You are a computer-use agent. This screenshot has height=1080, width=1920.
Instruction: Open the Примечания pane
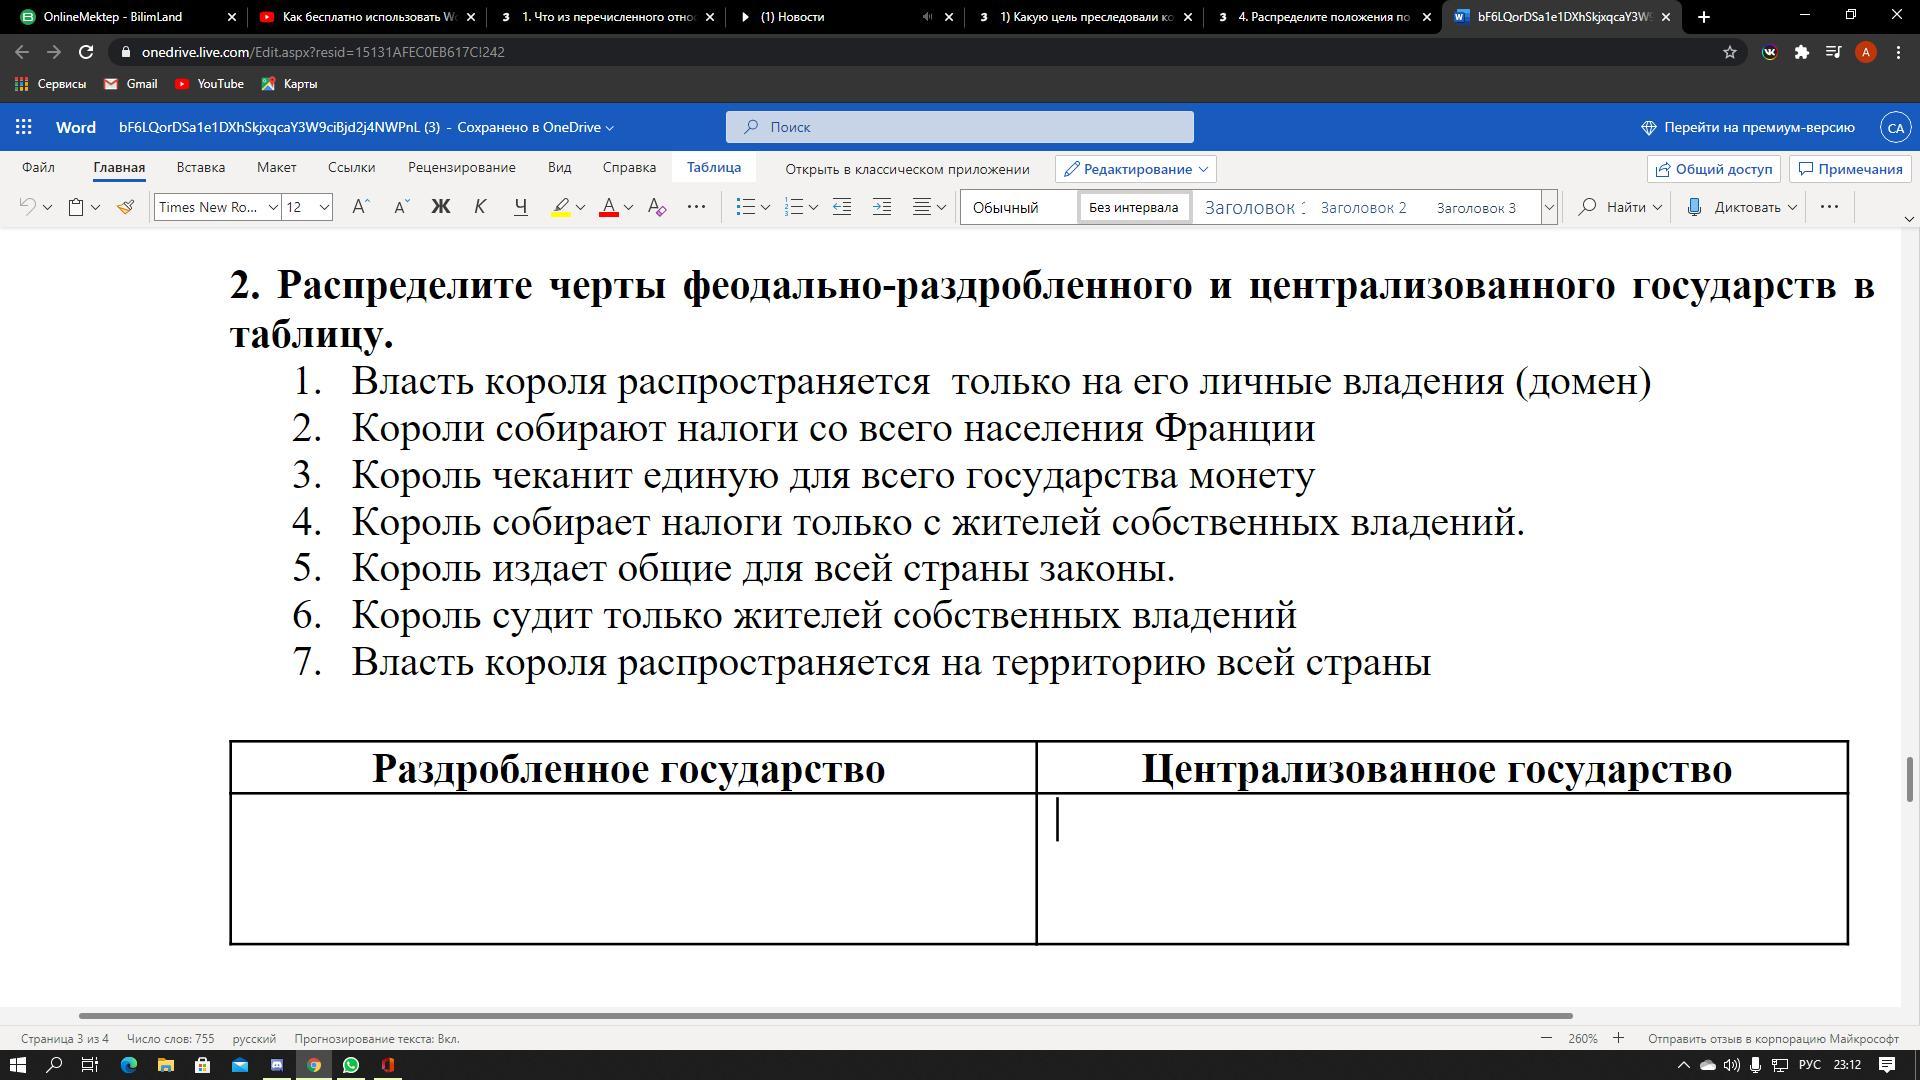click(x=1850, y=169)
